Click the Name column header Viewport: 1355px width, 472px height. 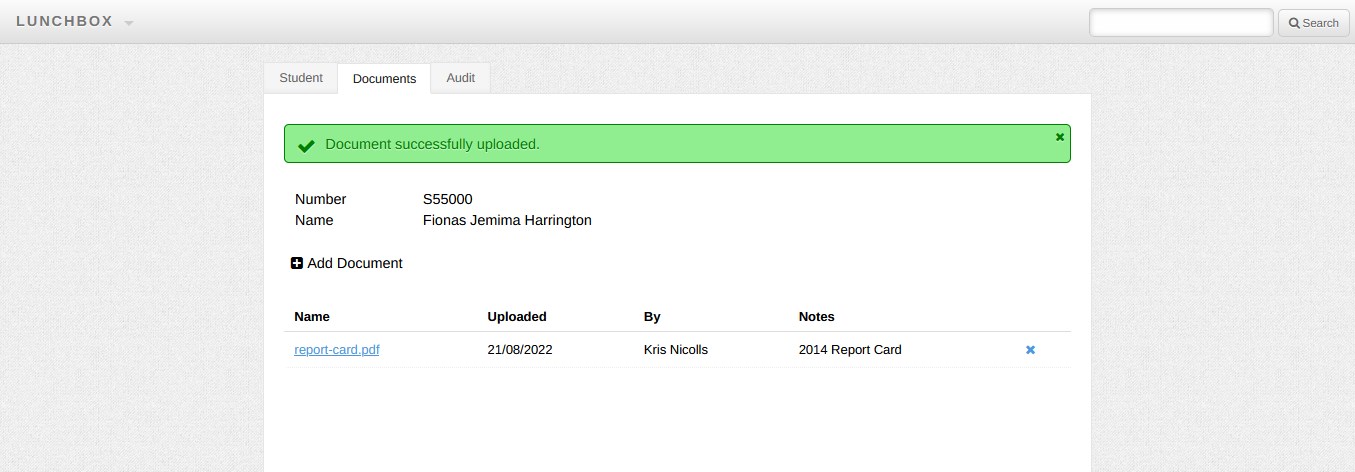312,317
